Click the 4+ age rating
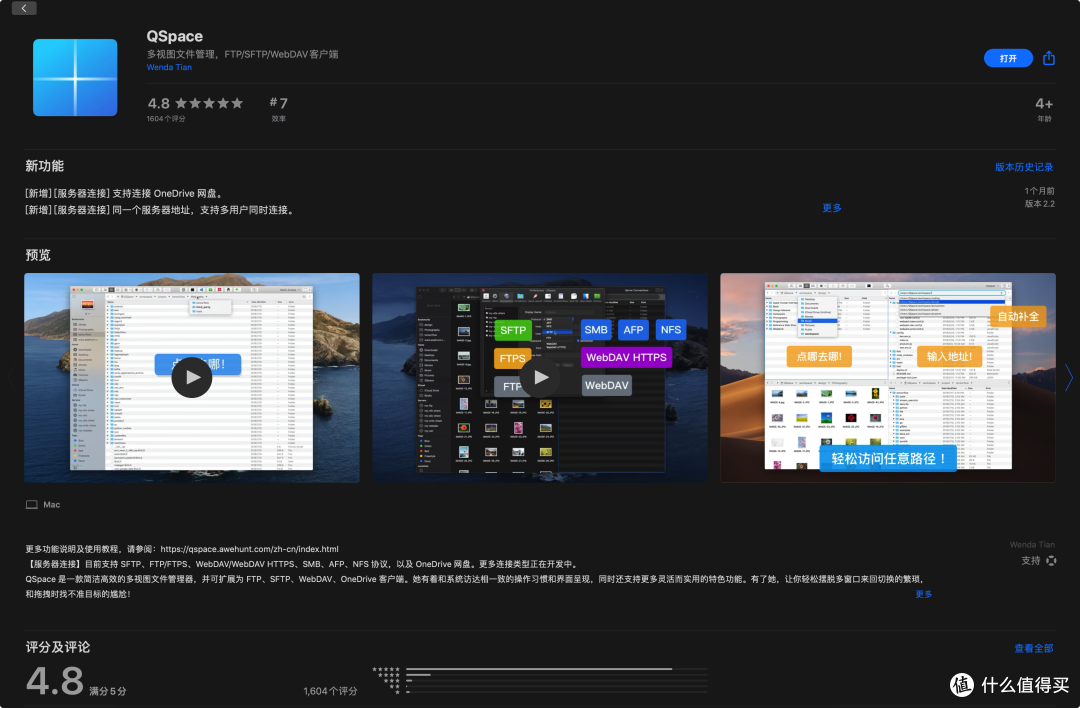The height and width of the screenshot is (708, 1080). click(x=1043, y=109)
